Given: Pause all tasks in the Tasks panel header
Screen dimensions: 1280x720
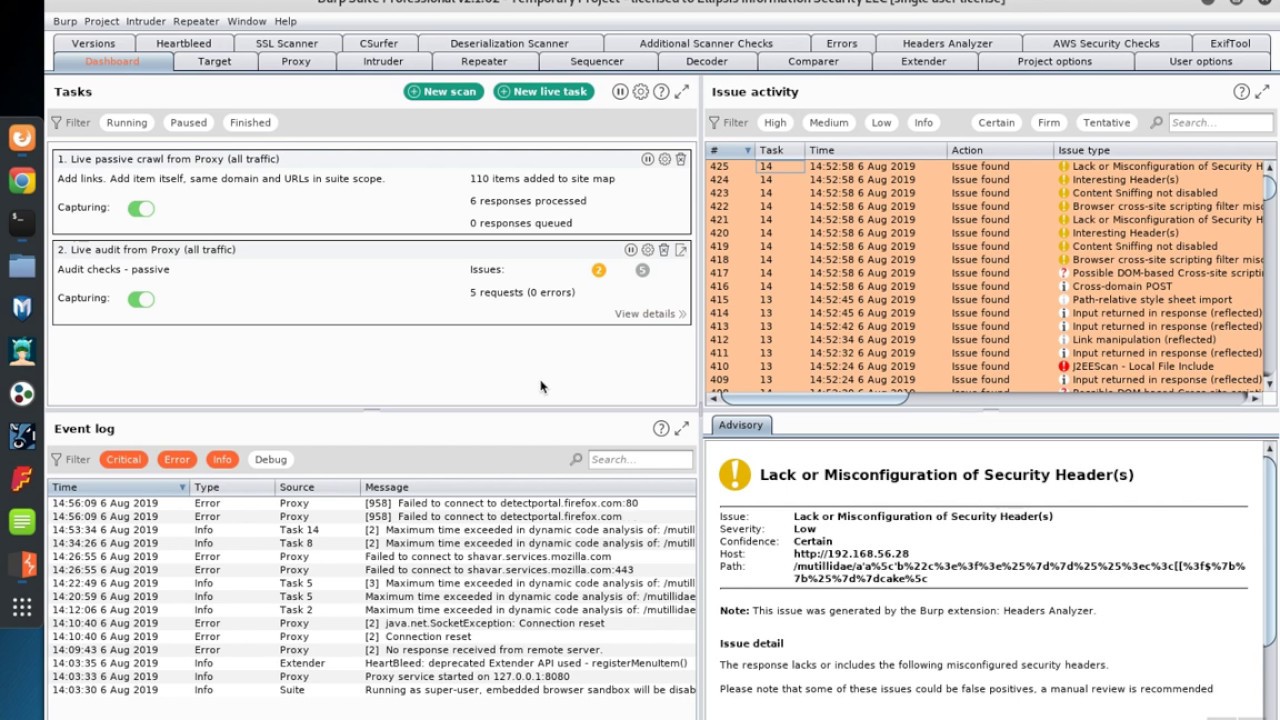Looking at the screenshot, I should 620,92.
